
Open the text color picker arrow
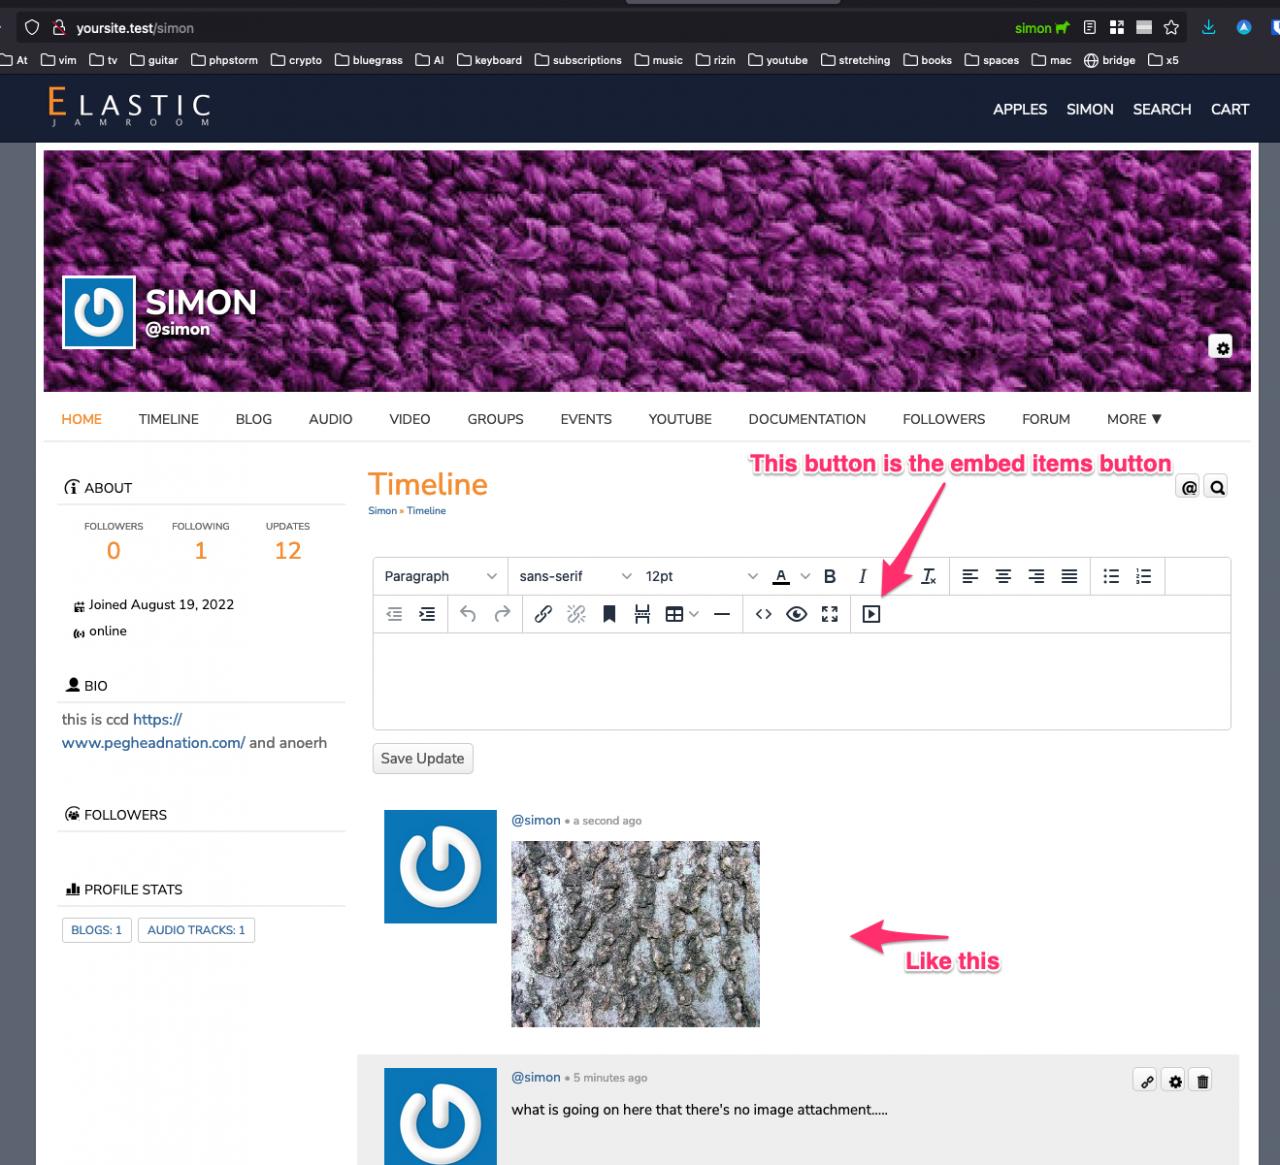pos(805,576)
